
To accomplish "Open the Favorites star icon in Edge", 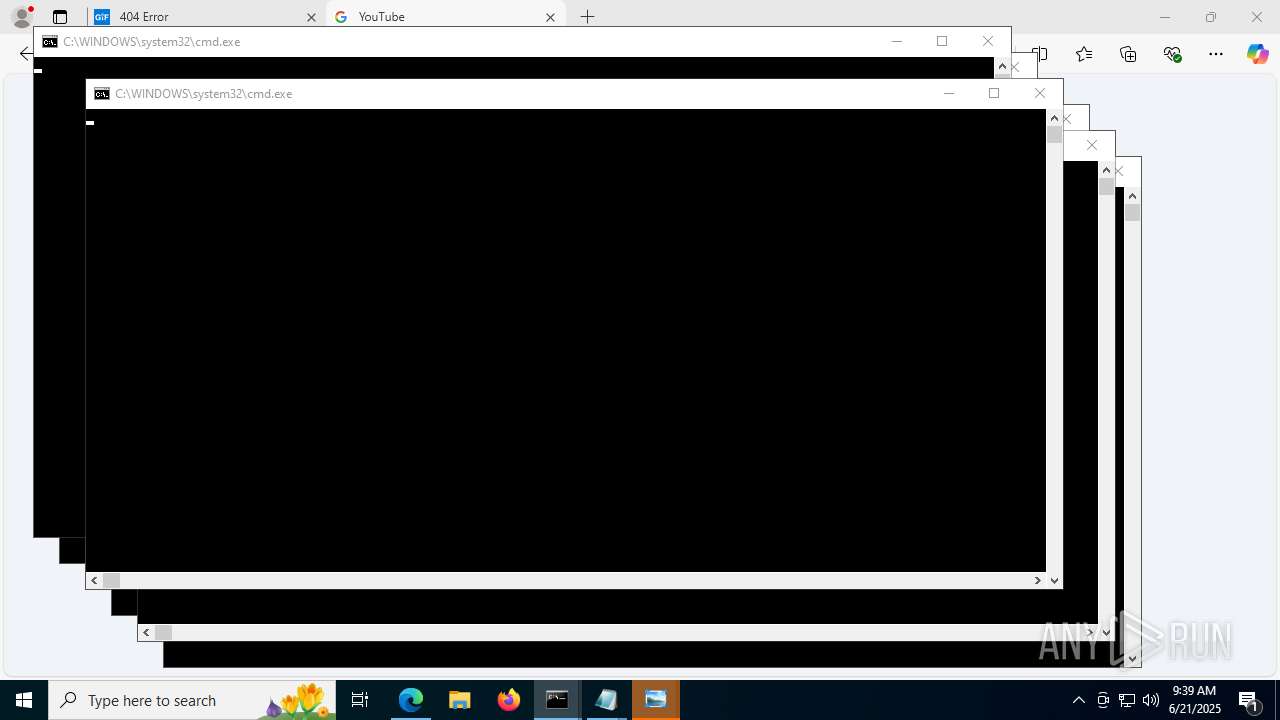I will click(1084, 54).
